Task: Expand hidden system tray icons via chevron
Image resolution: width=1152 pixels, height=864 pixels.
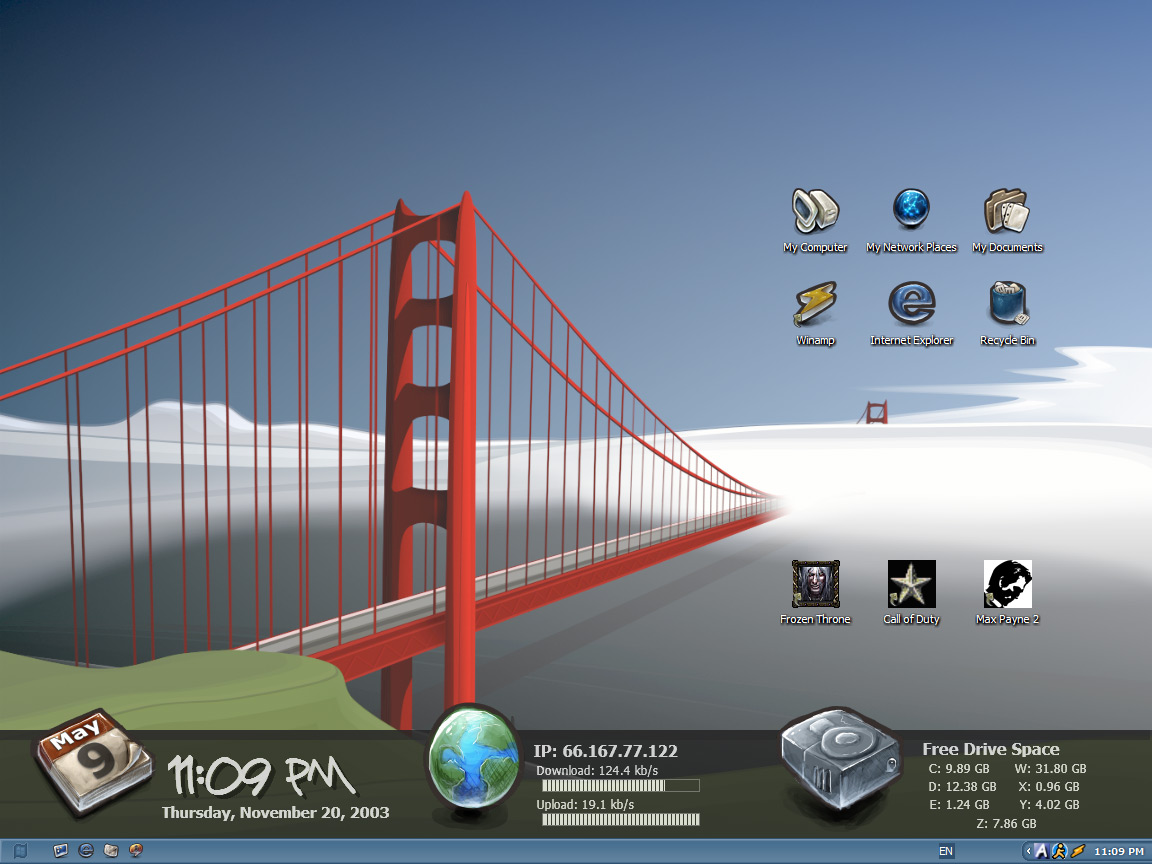Action: click(x=1029, y=851)
